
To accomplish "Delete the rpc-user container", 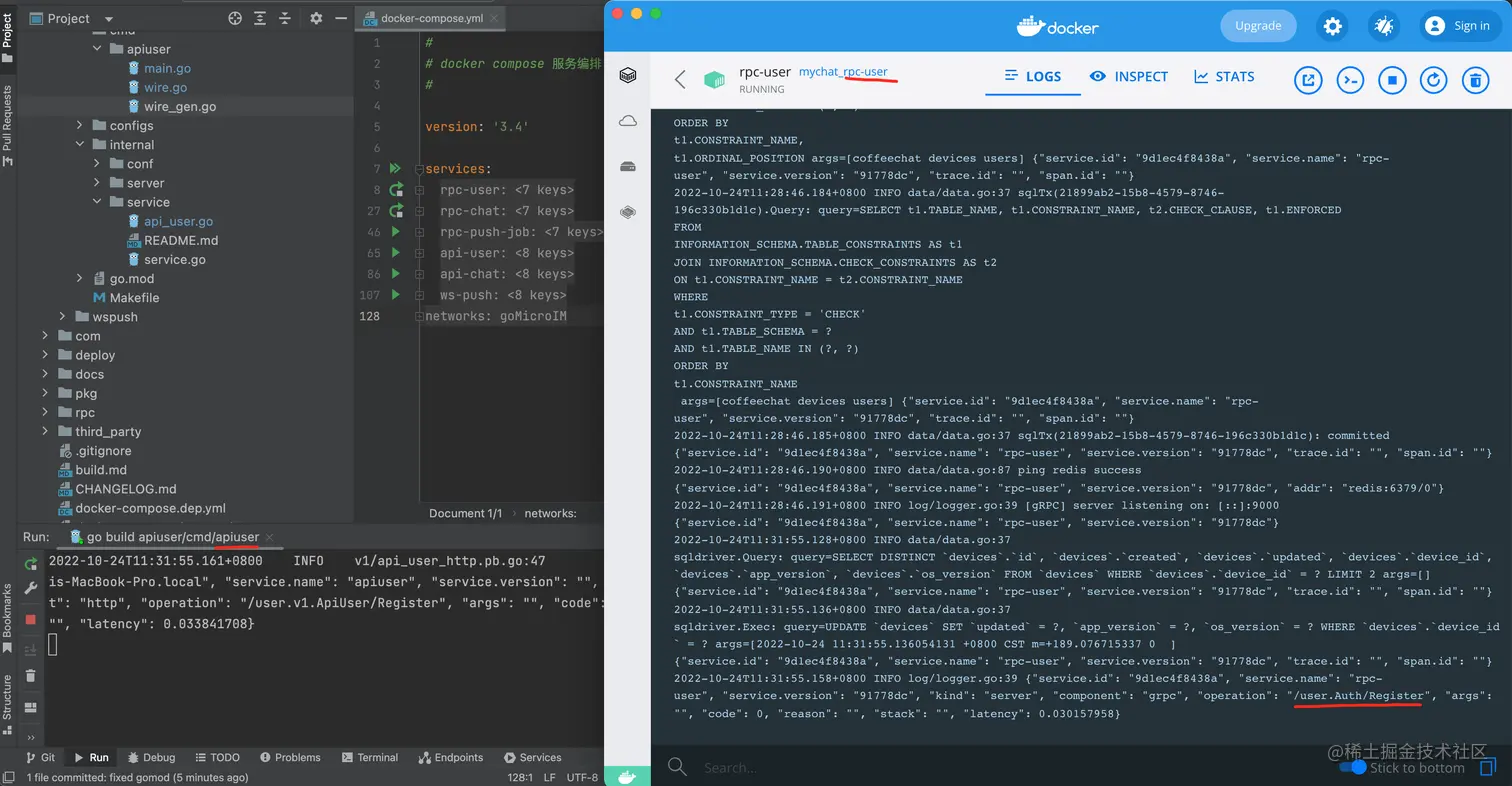I will pos(1475,80).
